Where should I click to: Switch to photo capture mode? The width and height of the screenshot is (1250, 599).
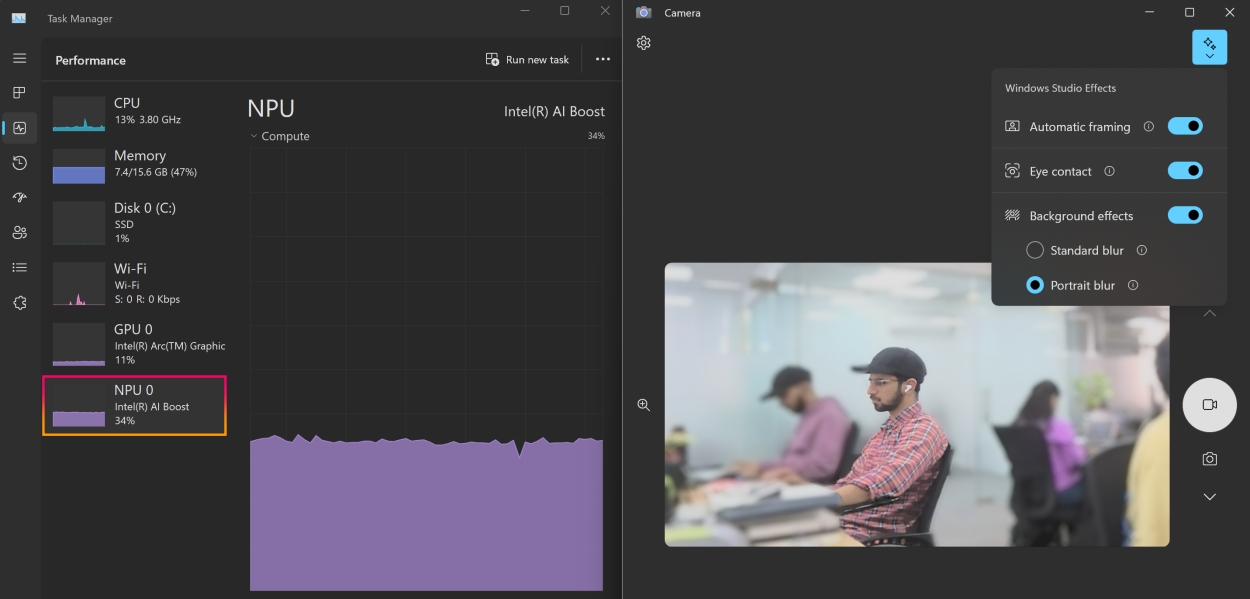click(x=1209, y=459)
